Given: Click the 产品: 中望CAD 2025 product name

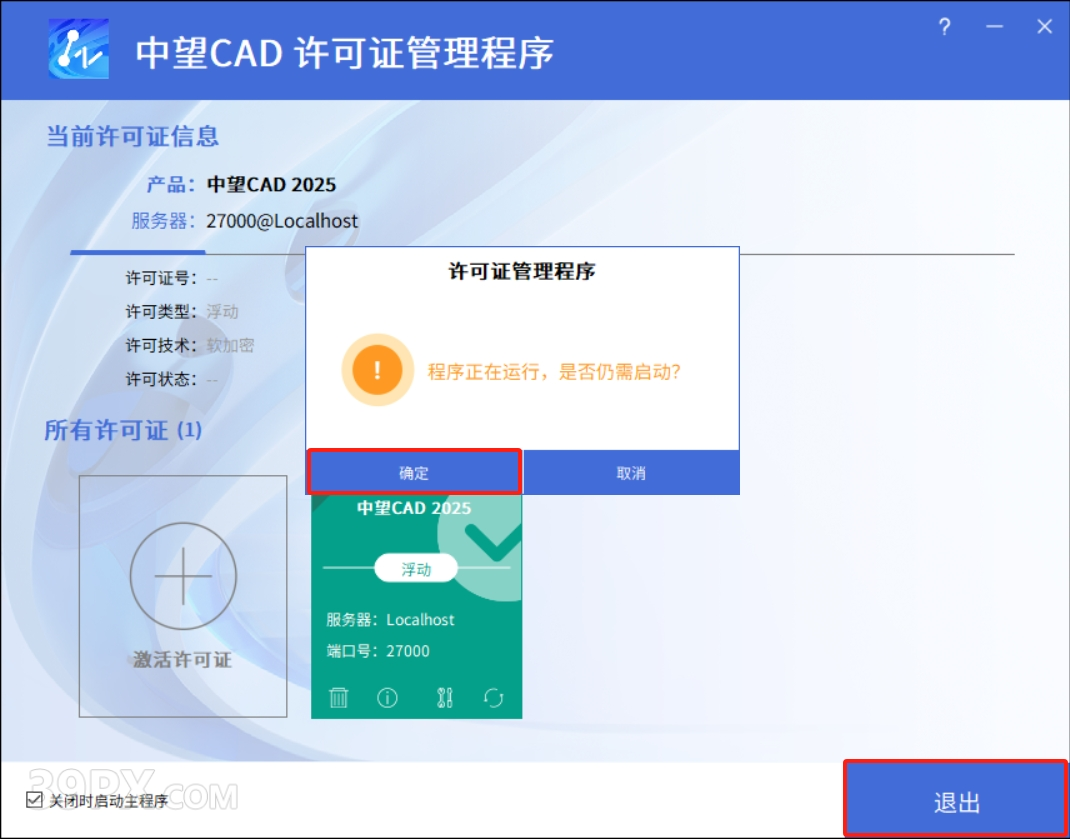Looking at the screenshot, I should 271,185.
